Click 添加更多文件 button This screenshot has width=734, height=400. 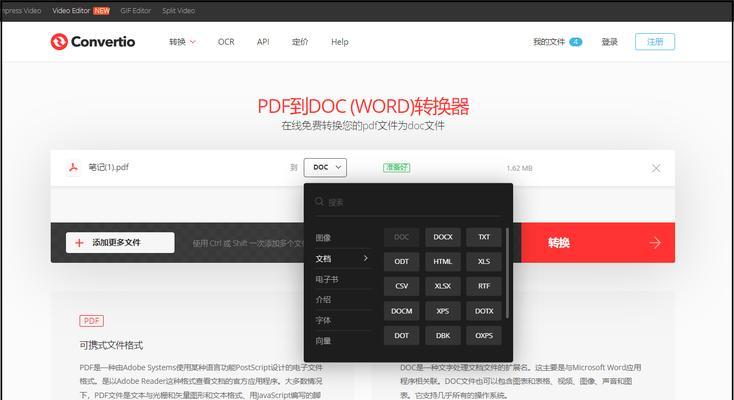click(x=120, y=243)
